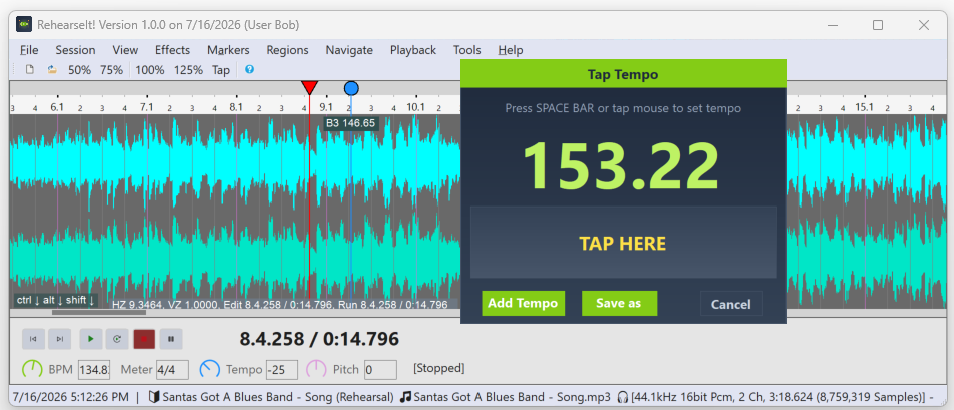Click the 153.22 tempo readout
The height and width of the screenshot is (410, 954).
coord(621,167)
